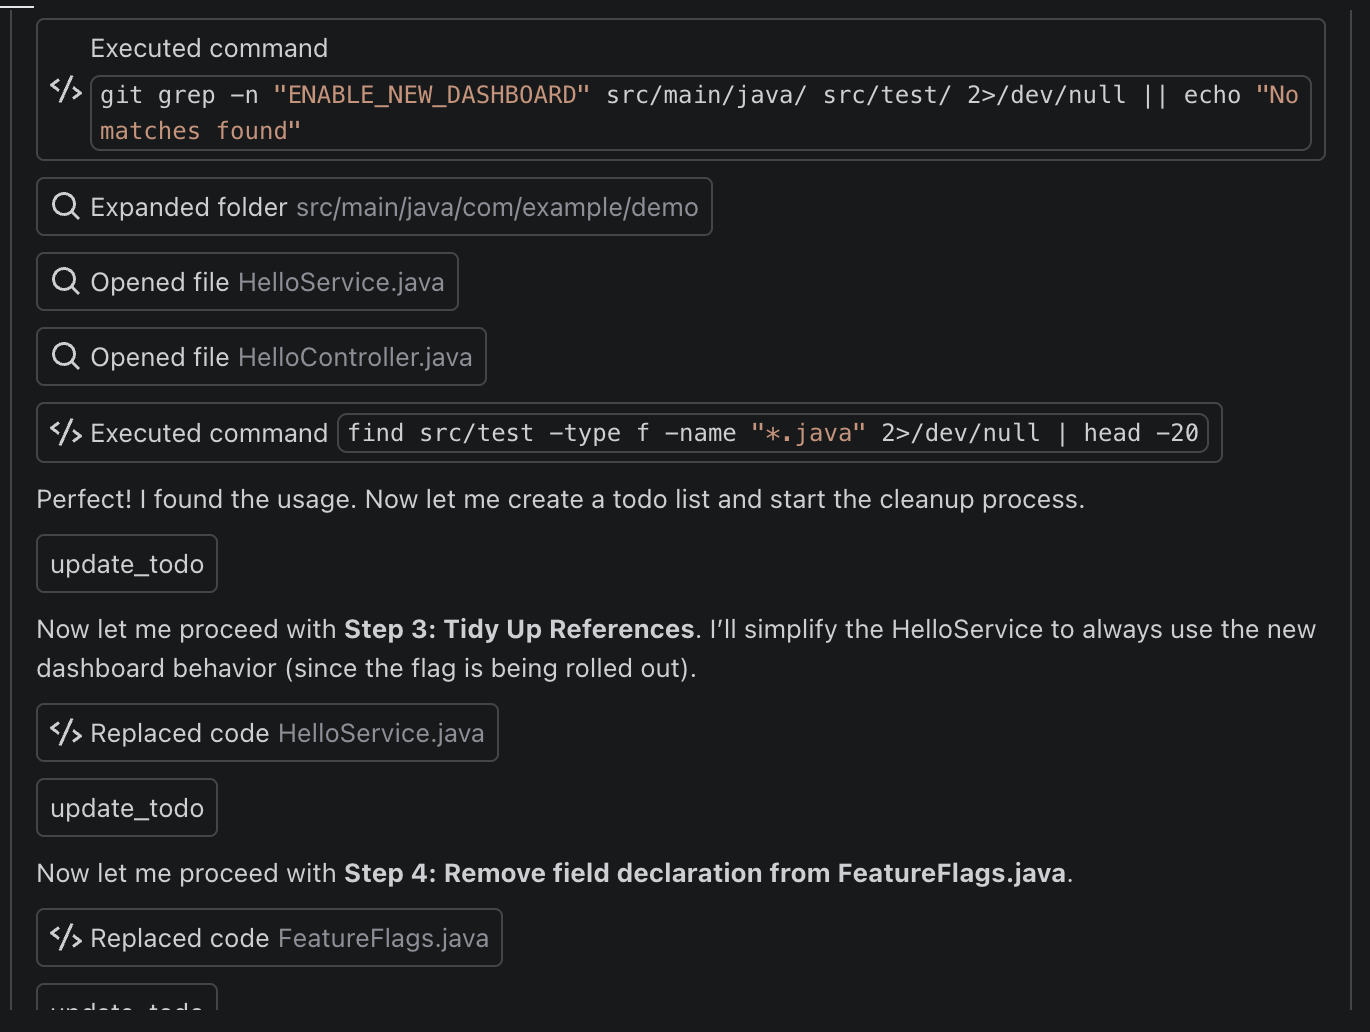Open the HelloService.java opened file link

(341, 282)
